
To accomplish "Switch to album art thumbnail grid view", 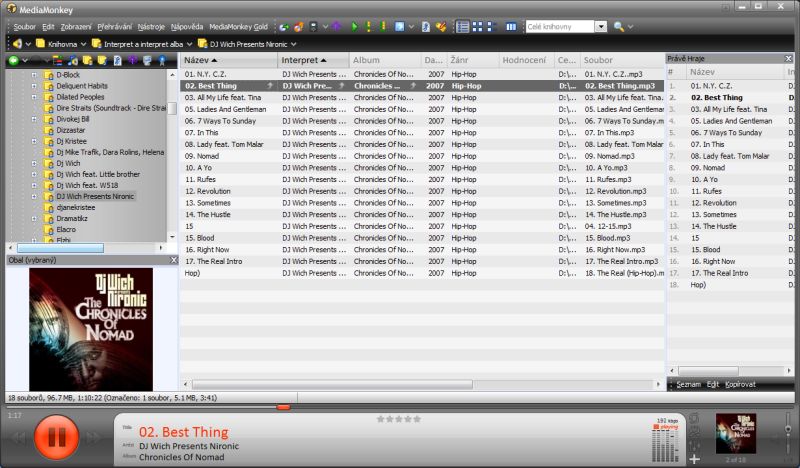I will coord(478,27).
